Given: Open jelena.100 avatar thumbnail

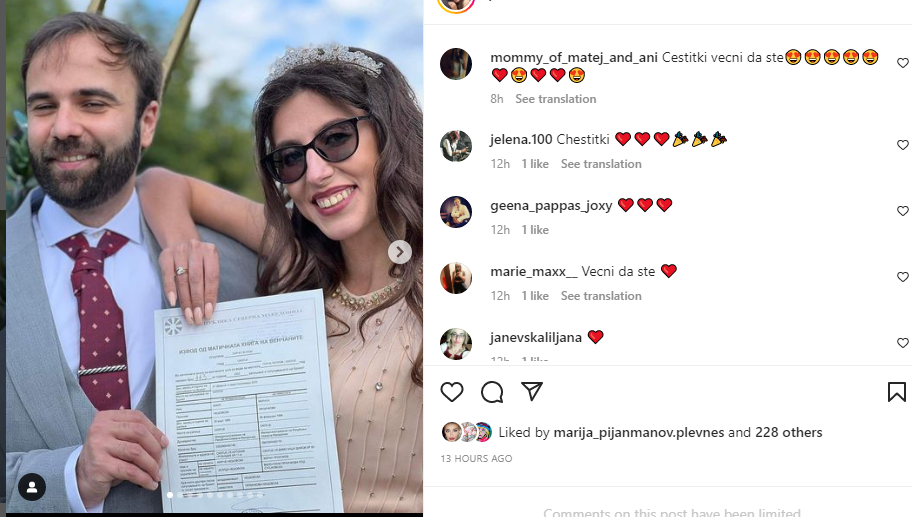Looking at the screenshot, I should coord(456,145).
